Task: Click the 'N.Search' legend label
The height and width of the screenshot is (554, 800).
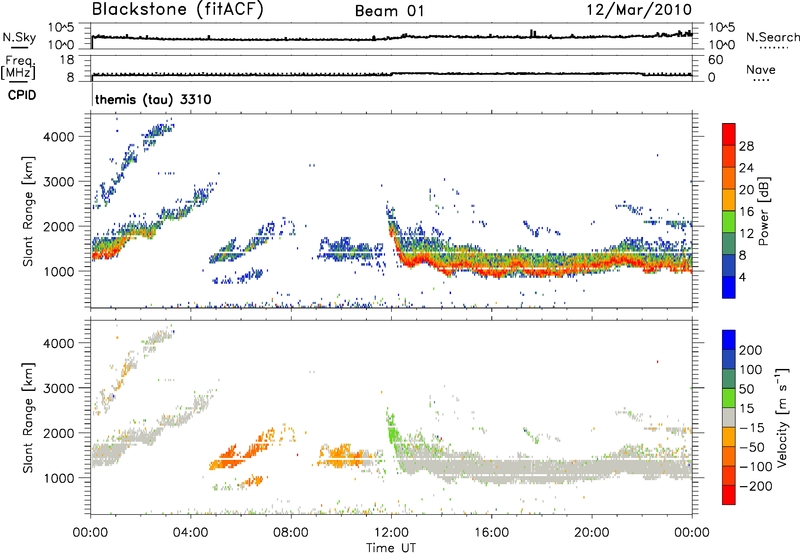Action: point(772,37)
